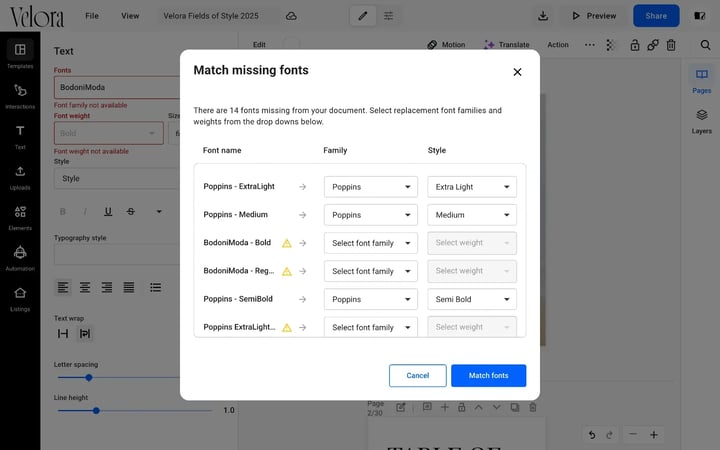Image resolution: width=720 pixels, height=450 pixels.
Task: Click the move page up chevron
Action: pos(478,407)
